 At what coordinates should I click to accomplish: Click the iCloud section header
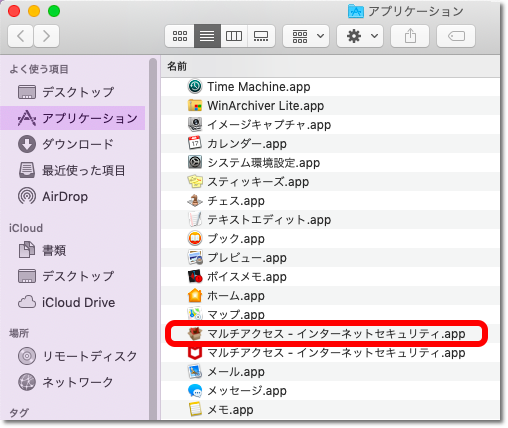pyautogui.click(x=26, y=228)
